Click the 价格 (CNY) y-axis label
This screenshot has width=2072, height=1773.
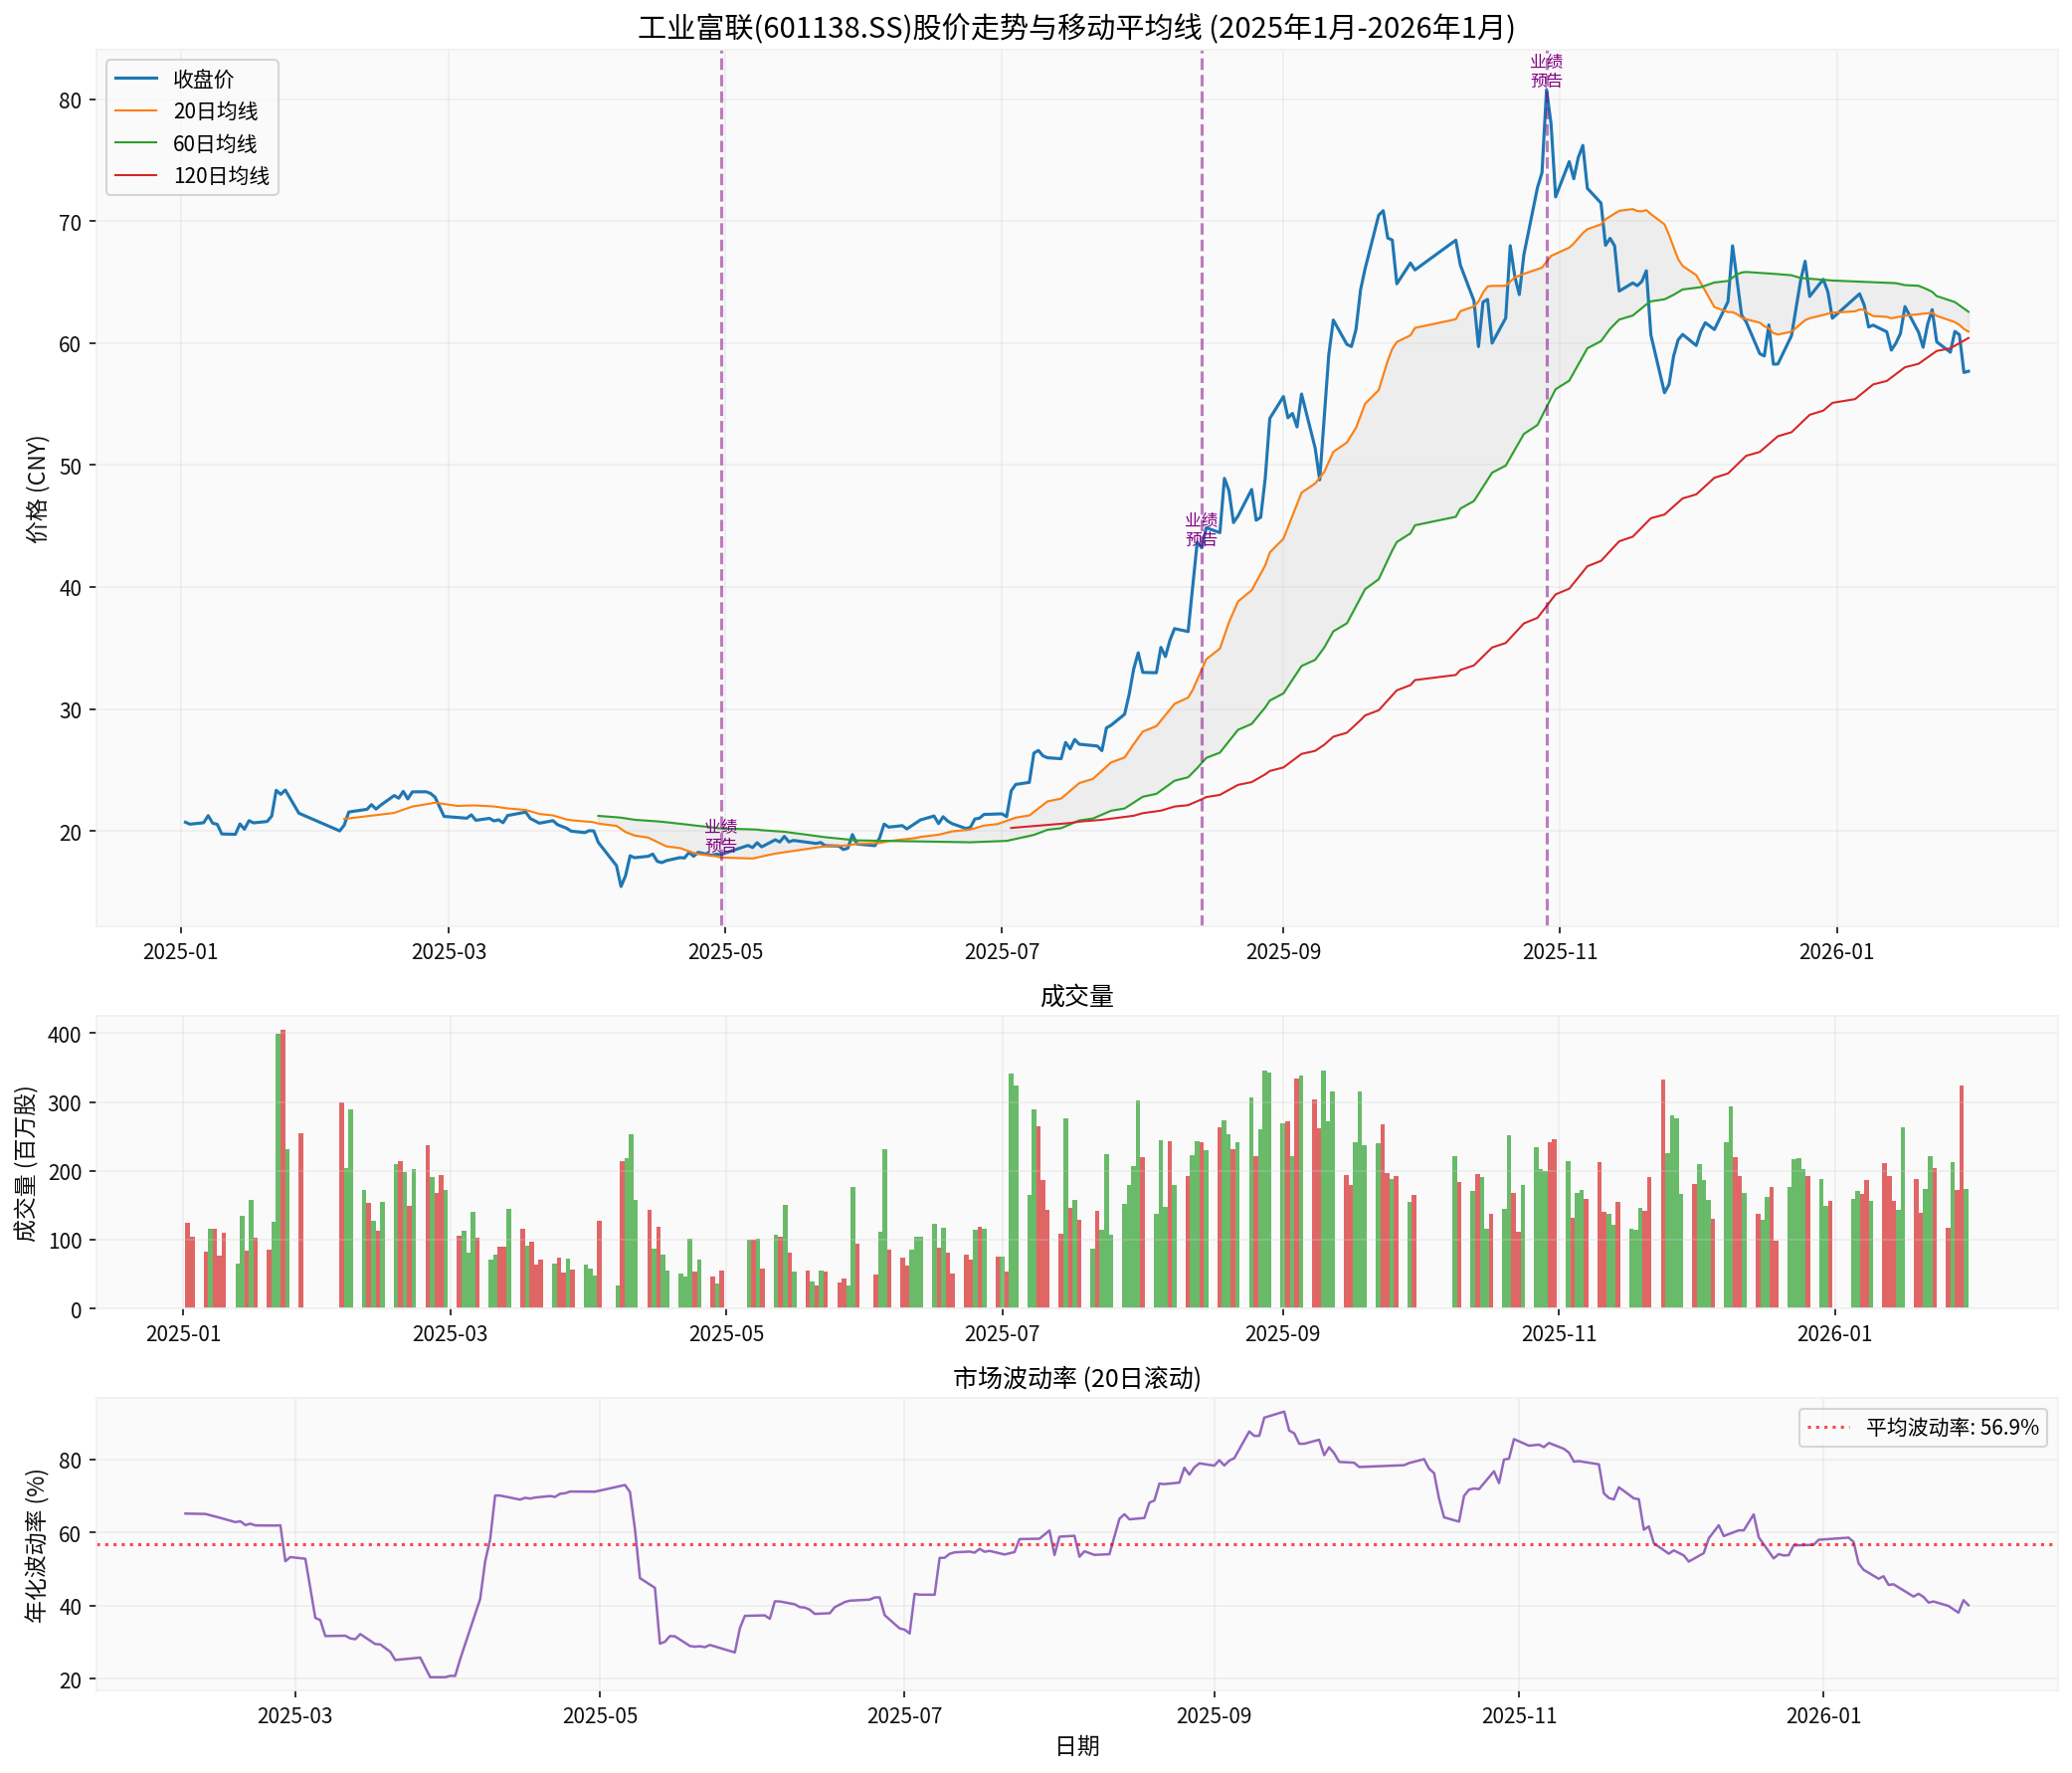pos(38,489)
